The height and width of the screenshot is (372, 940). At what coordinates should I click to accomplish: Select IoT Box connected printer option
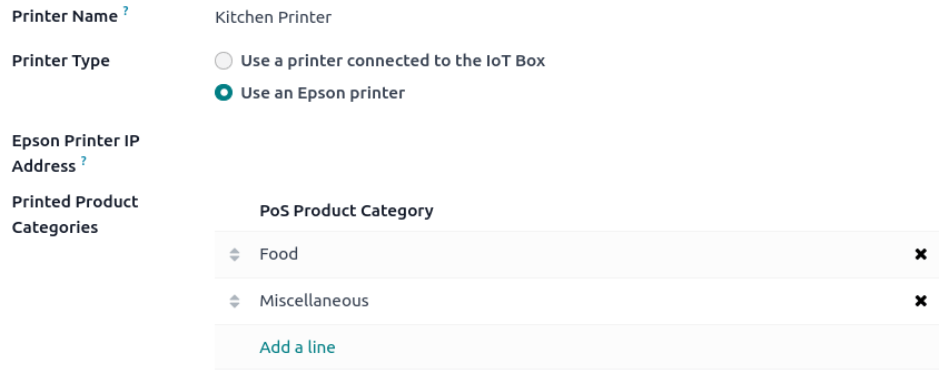click(x=224, y=61)
